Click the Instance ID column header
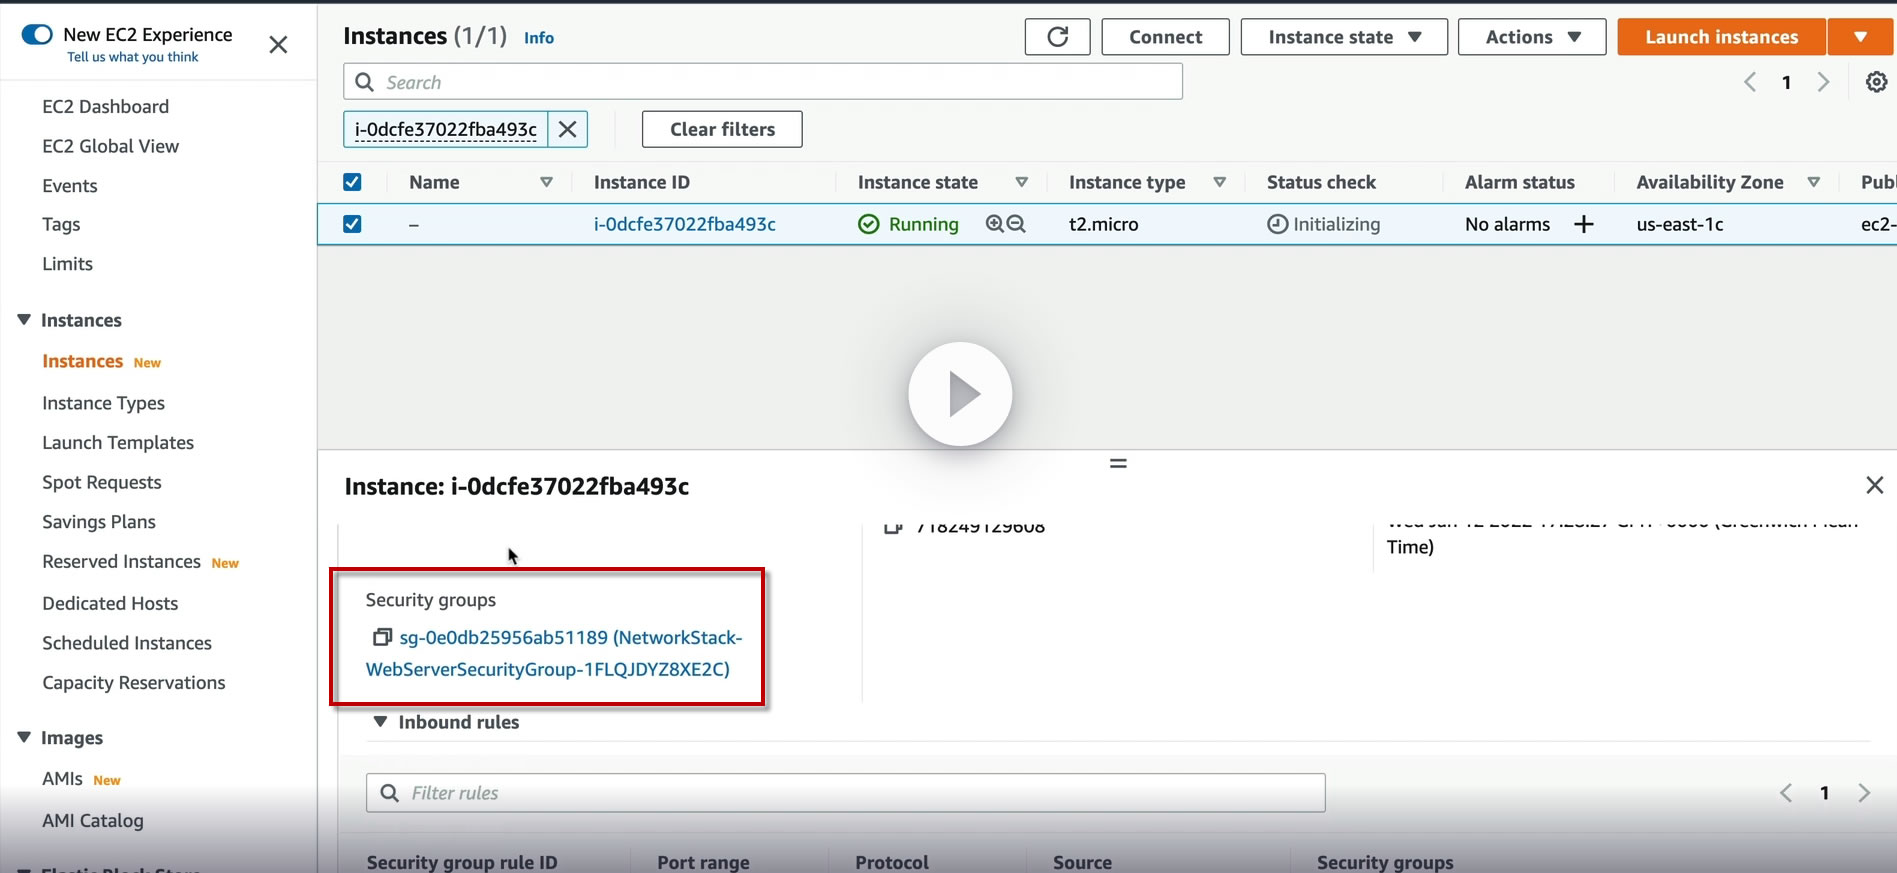The width and height of the screenshot is (1897, 873). click(642, 182)
